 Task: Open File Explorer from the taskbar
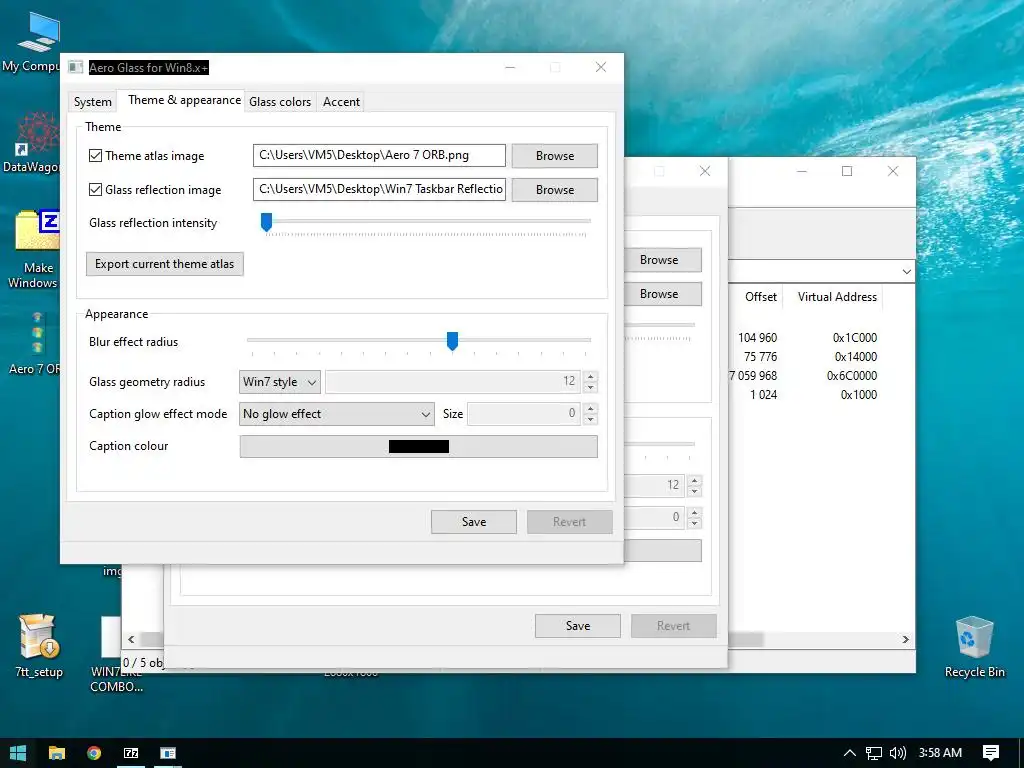(x=57, y=753)
